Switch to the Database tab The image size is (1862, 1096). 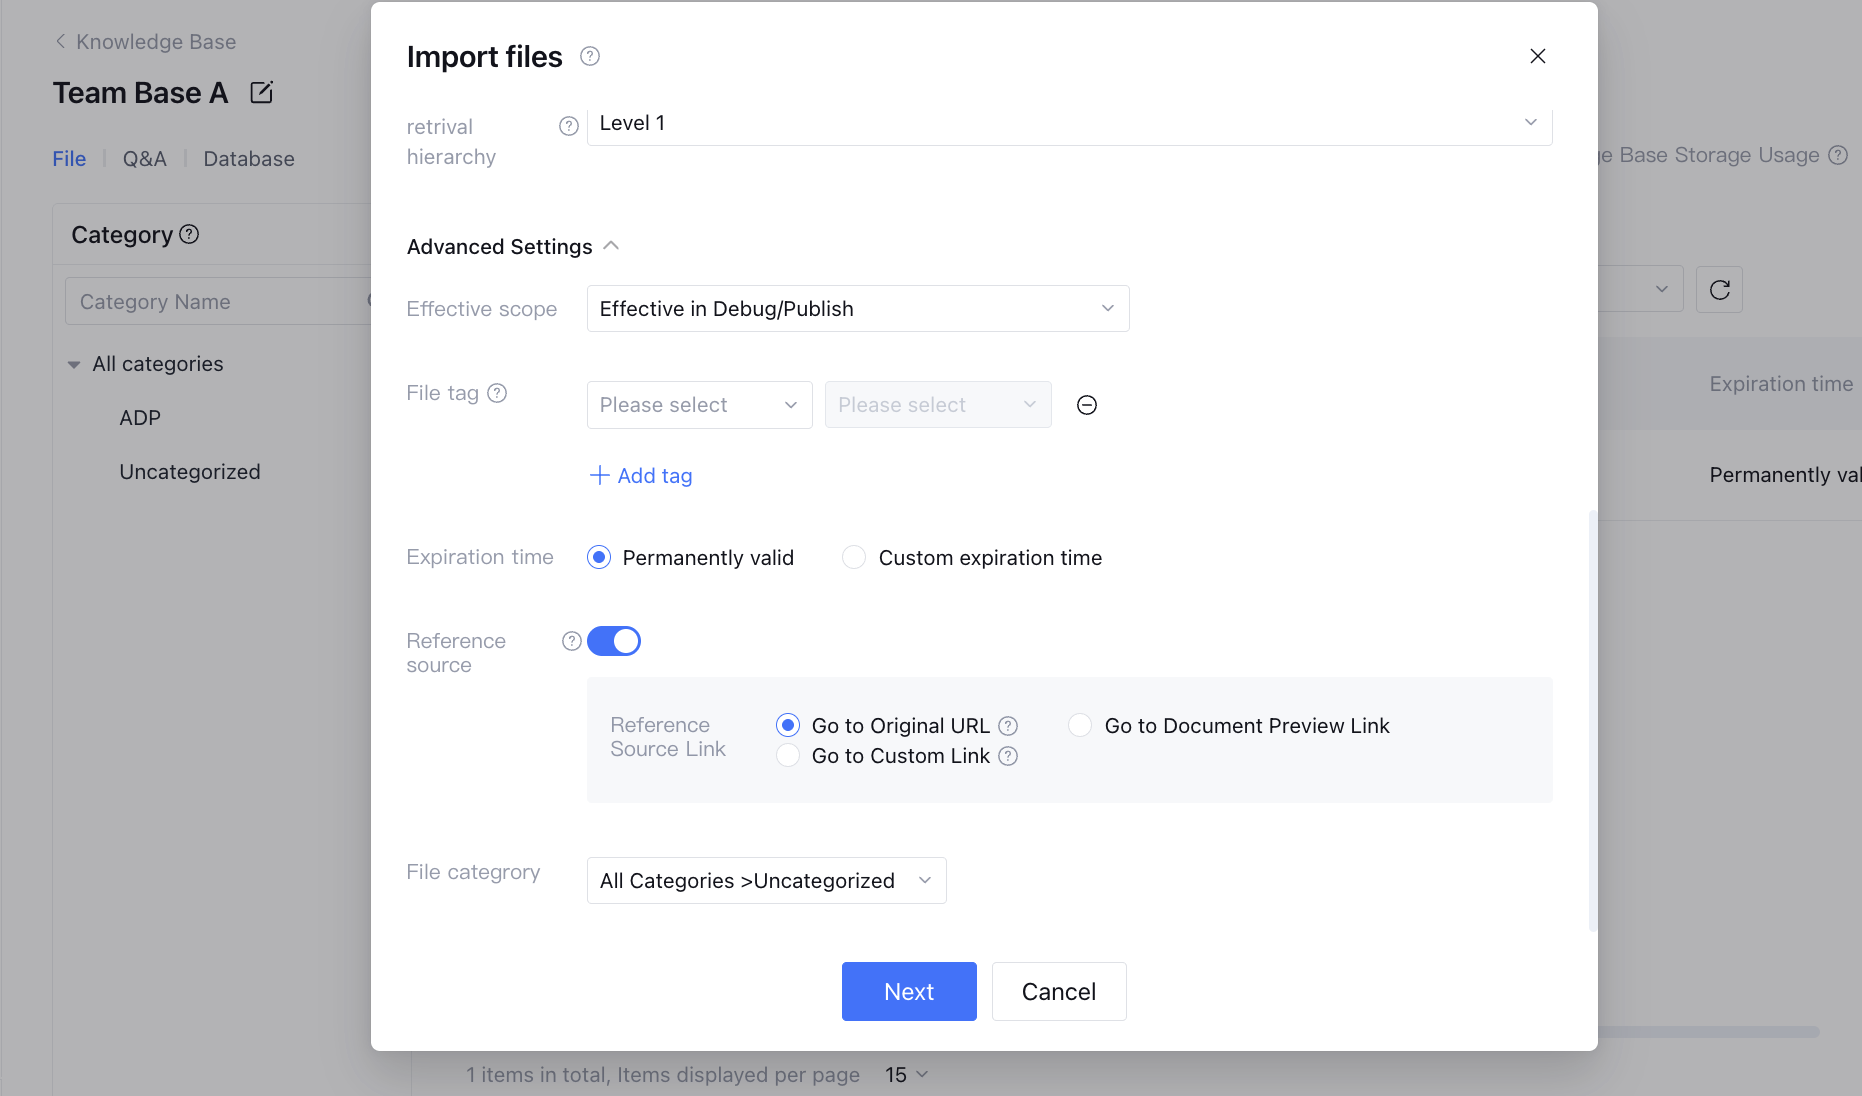click(x=249, y=159)
